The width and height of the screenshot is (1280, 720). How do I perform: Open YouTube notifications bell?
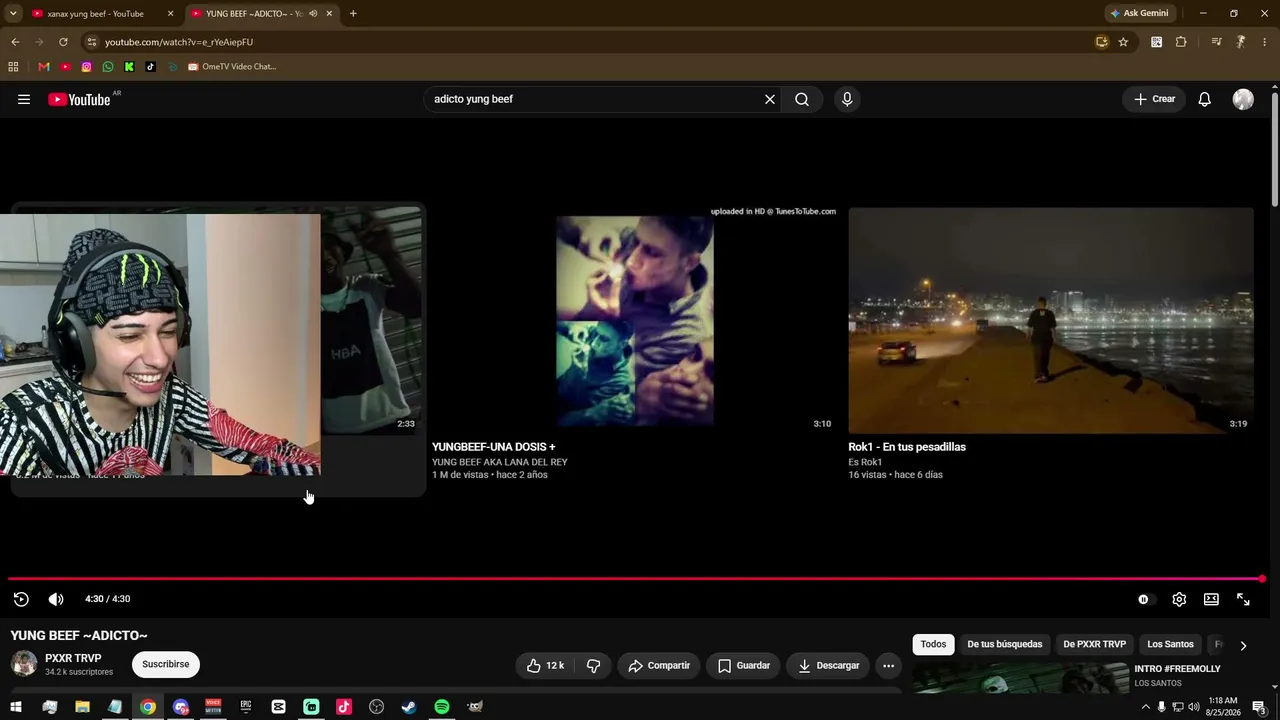(x=1205, y=99)
